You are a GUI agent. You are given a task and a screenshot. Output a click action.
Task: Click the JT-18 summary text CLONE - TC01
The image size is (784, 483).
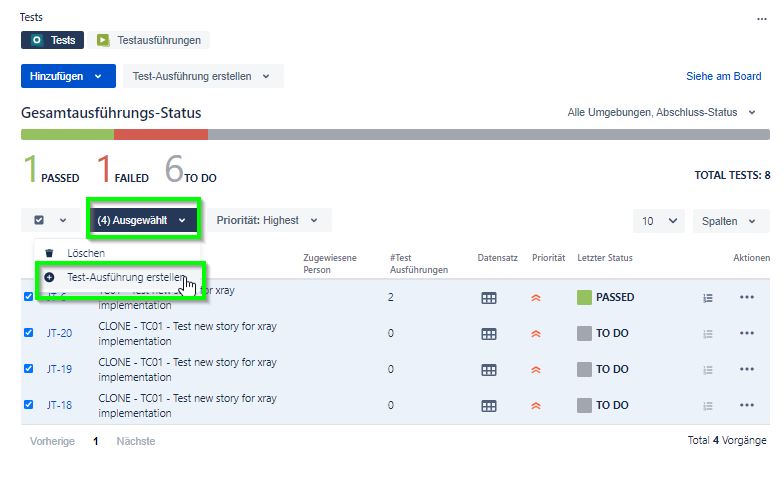click(187, 406)
